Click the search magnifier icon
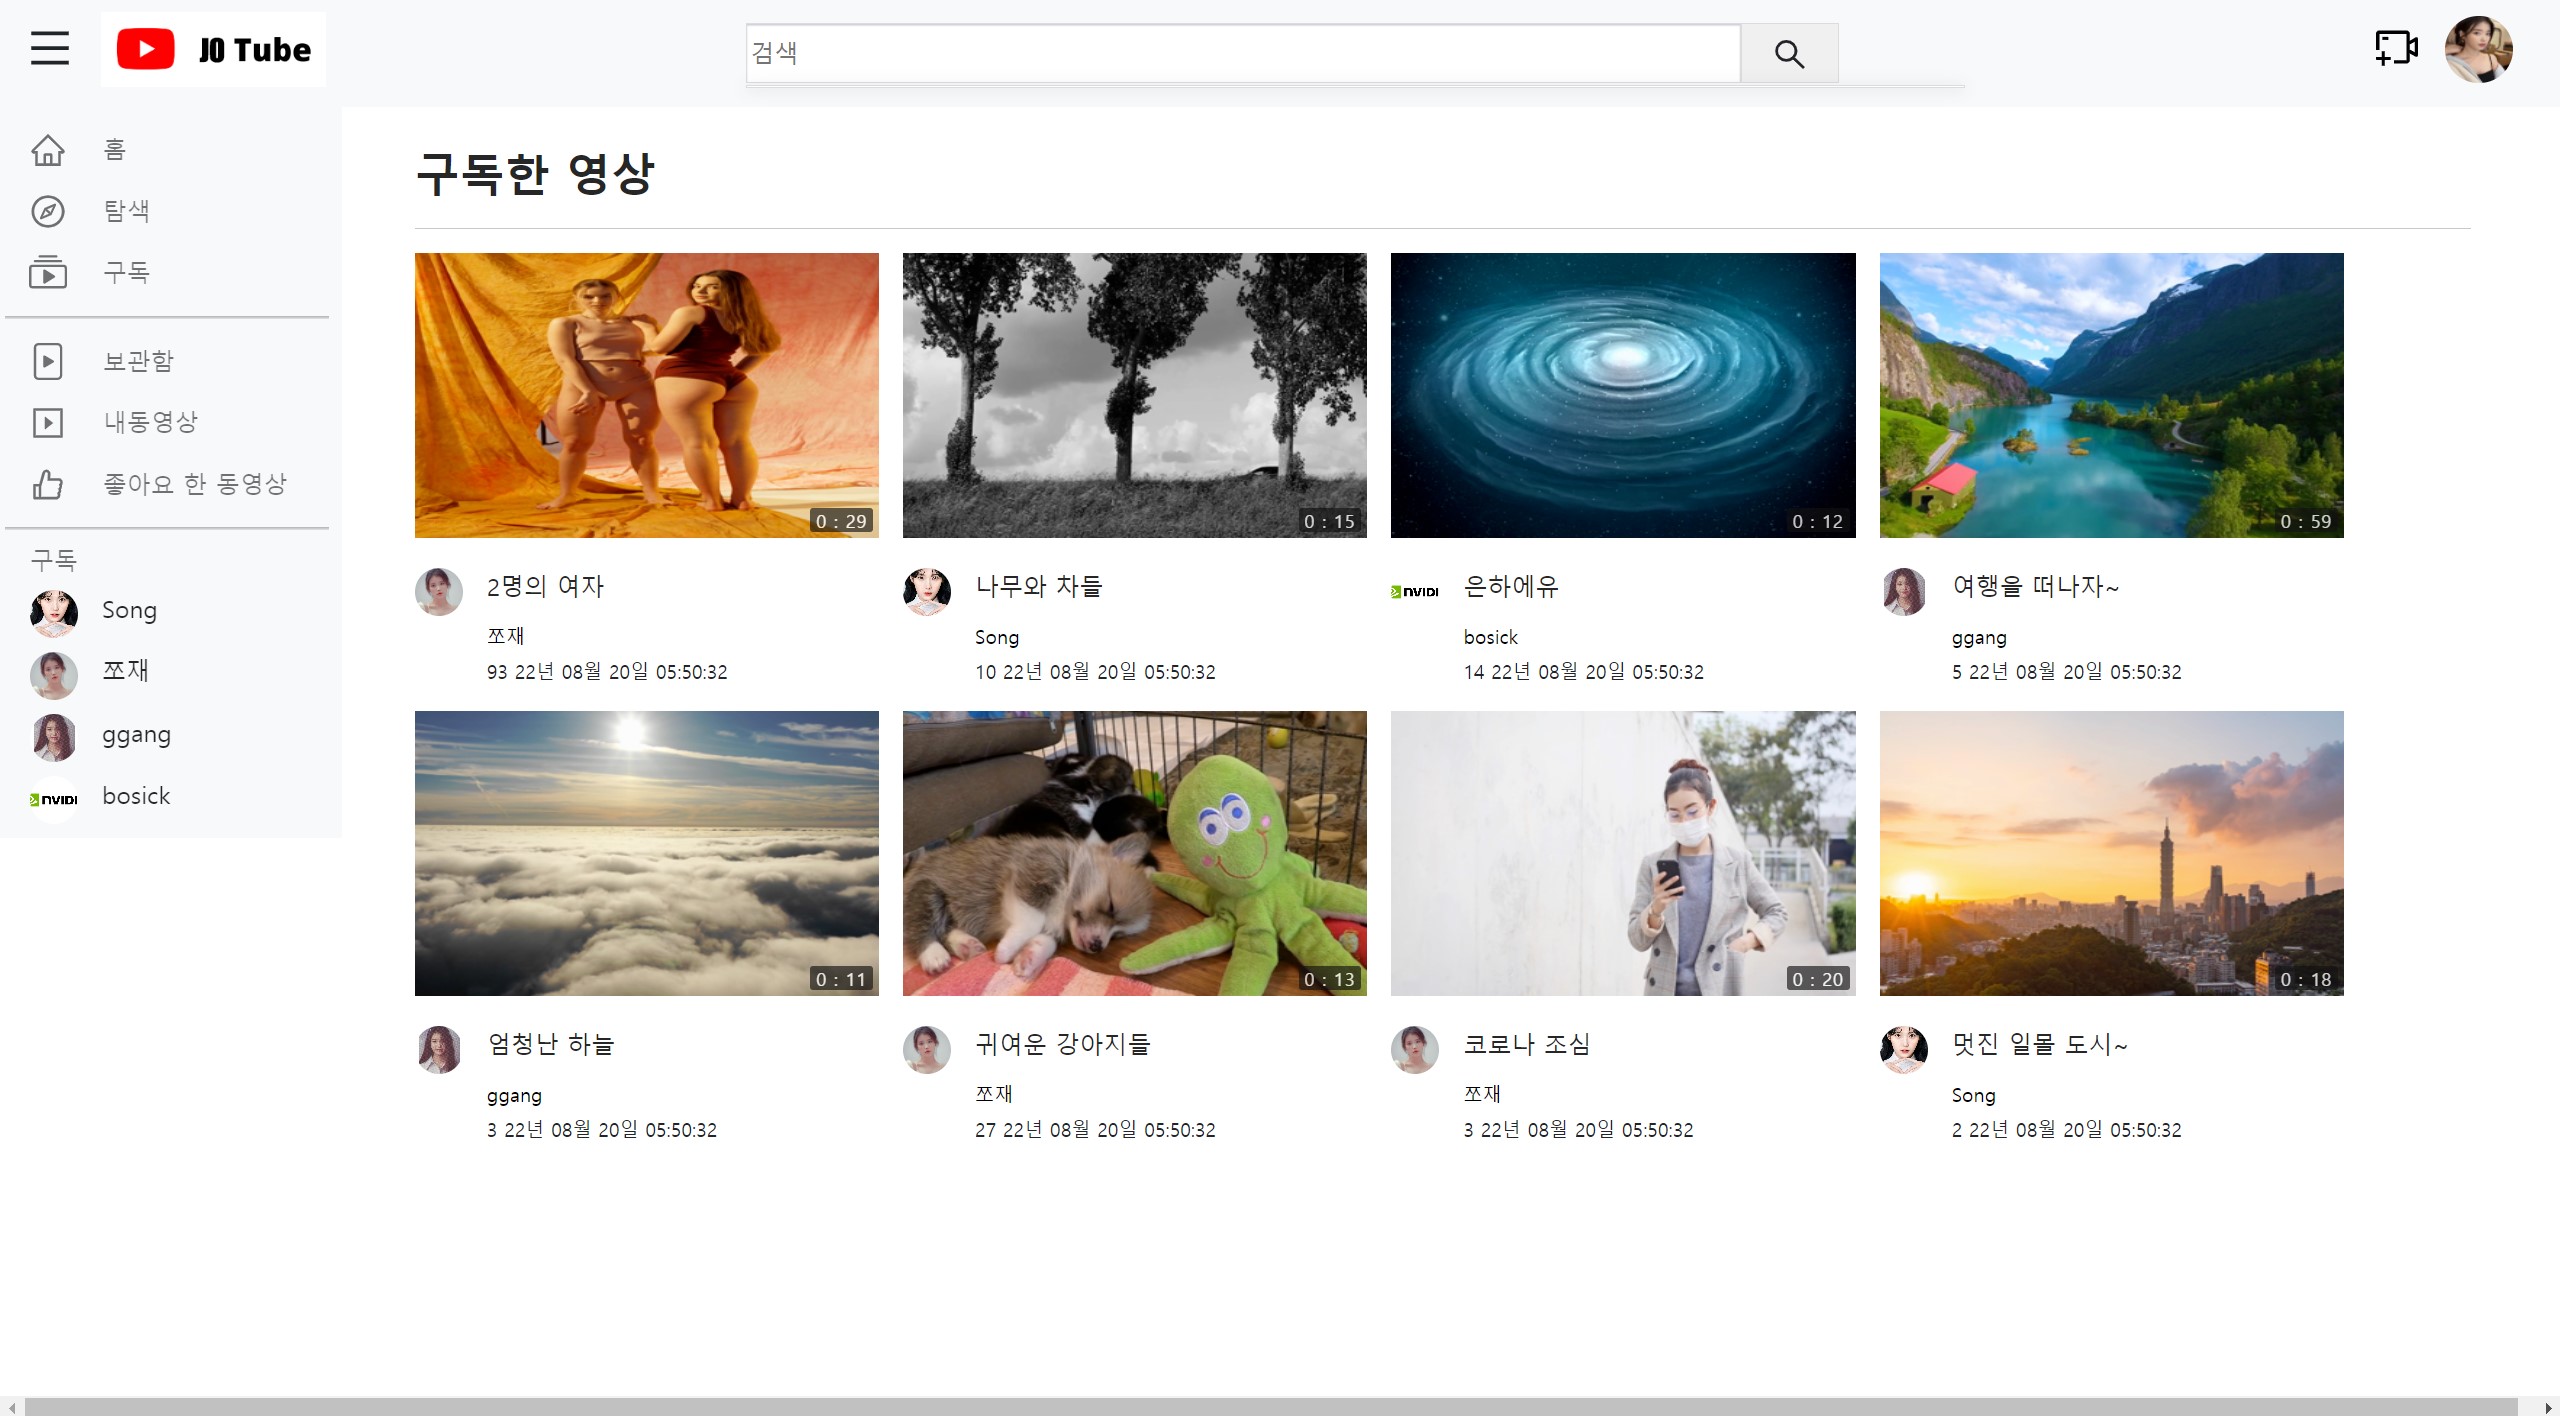The width and height of the screenshot is (2560, 1416). pos(1789,53)
